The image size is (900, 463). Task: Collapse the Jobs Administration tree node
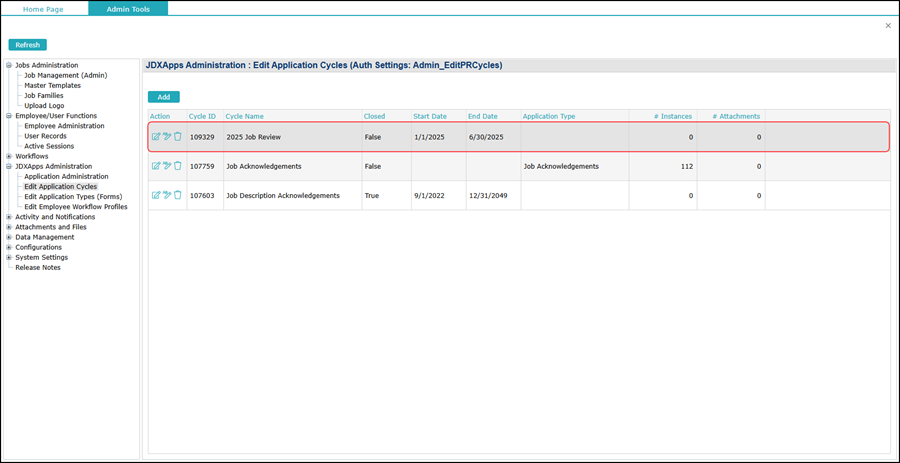(9, 66)
